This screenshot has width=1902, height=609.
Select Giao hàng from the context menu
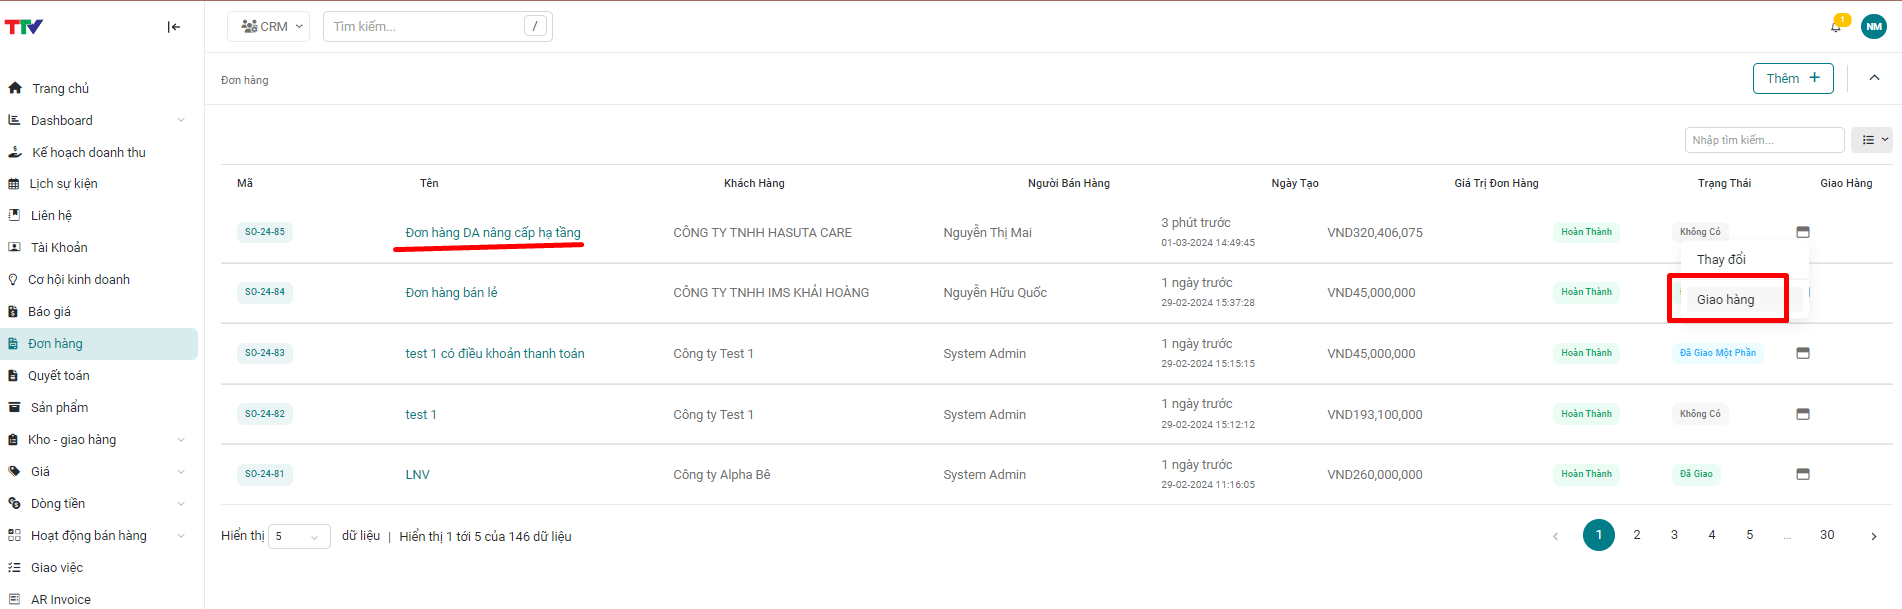click(1725, 300)
